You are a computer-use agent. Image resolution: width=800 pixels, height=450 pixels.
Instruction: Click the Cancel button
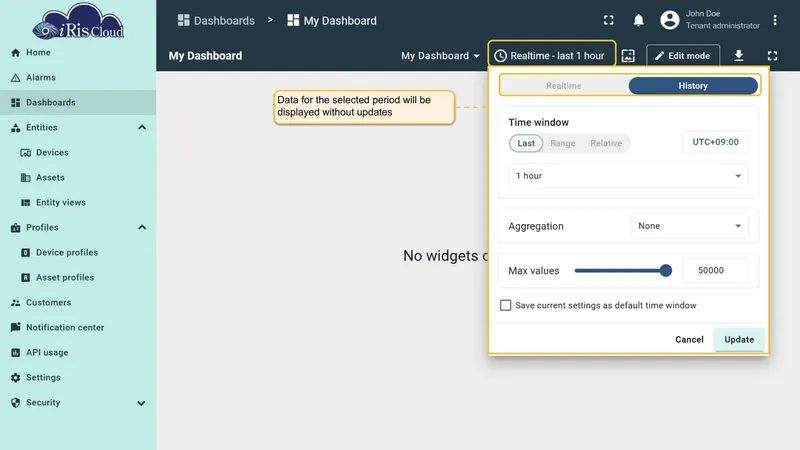[x=689, y=340]
